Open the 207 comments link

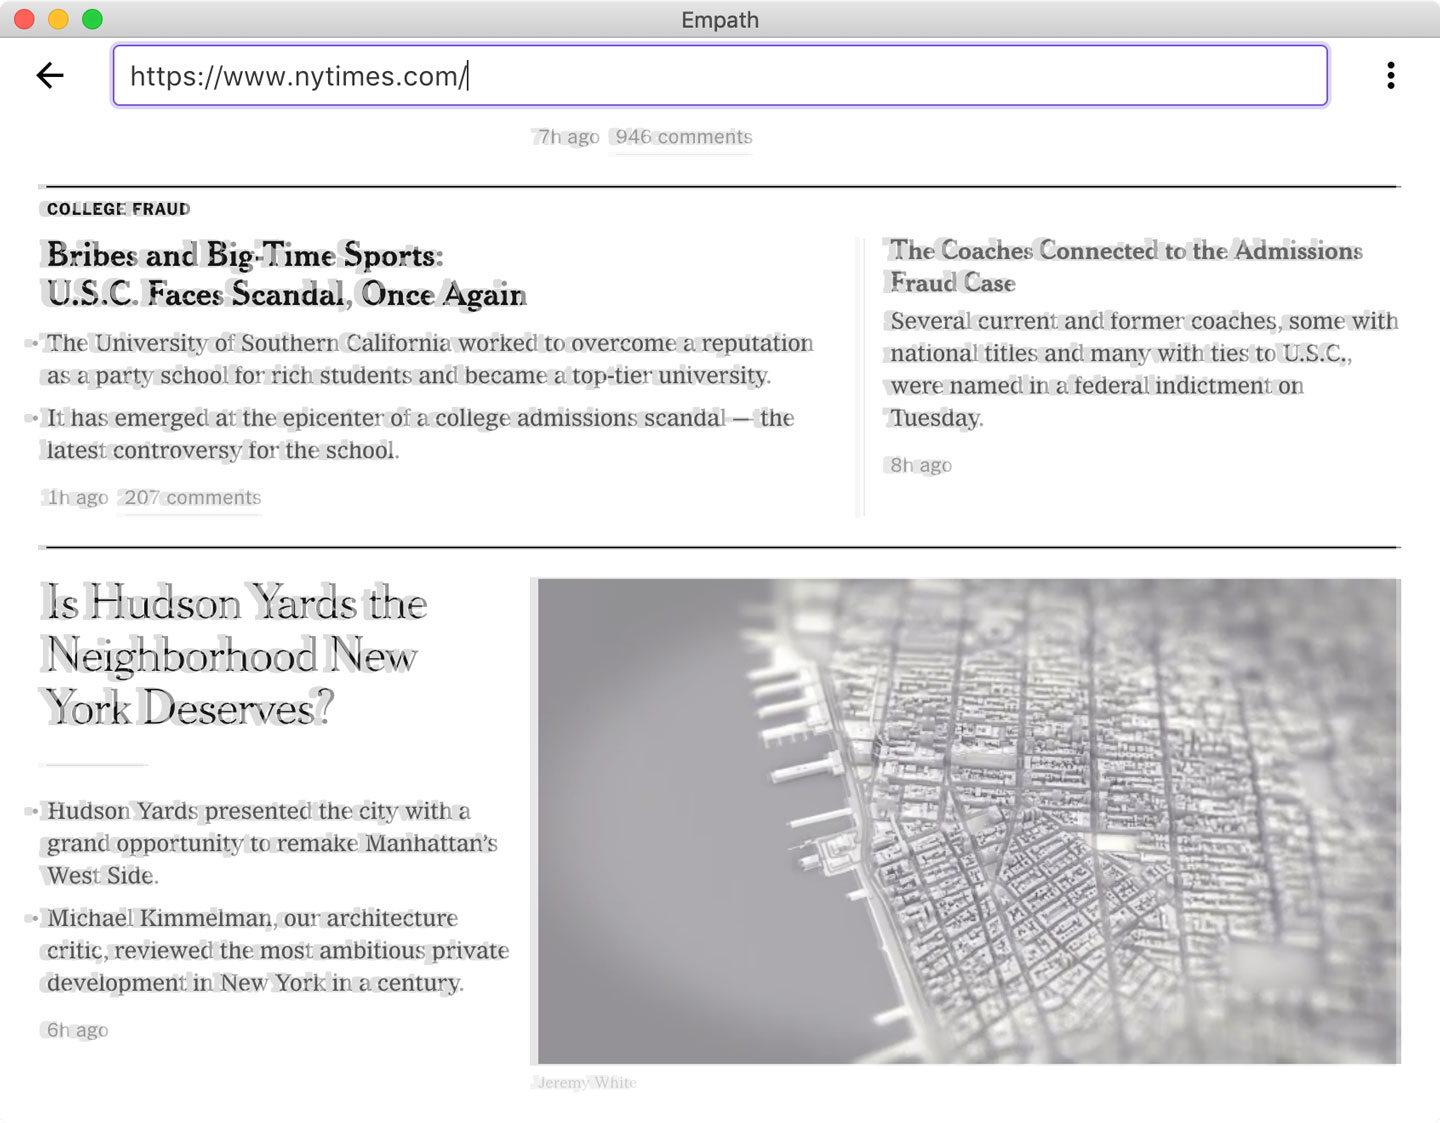click(x=192, y=497)
